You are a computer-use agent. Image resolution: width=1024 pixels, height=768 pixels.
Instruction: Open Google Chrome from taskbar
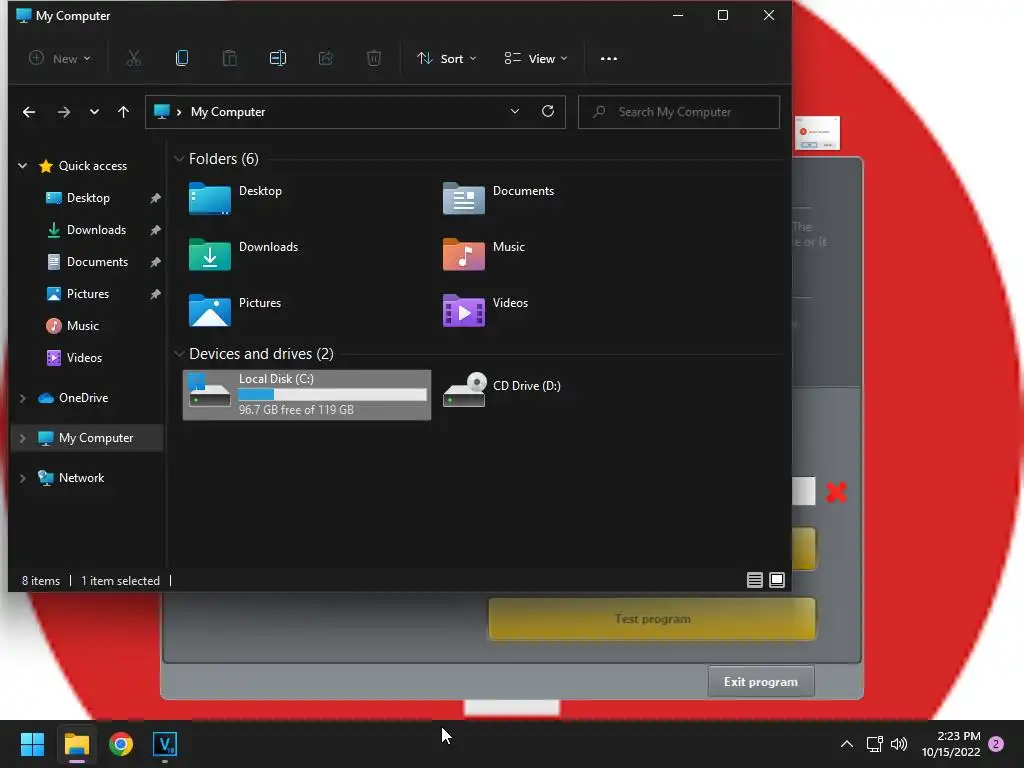coord(121,744)
